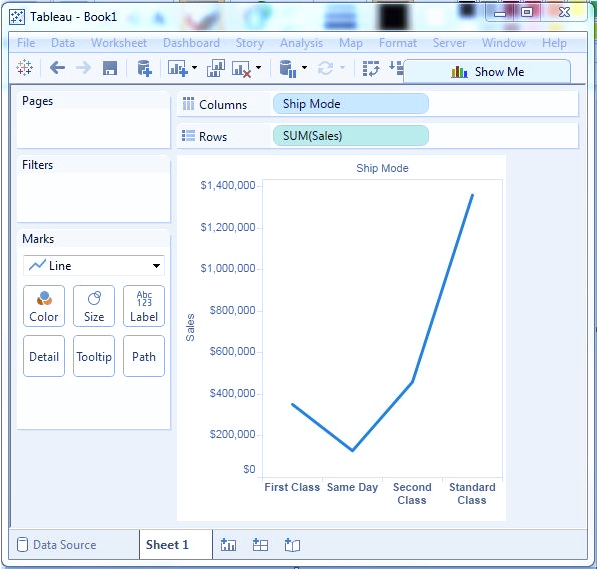Open the Window menu
Image resolution: width=600 pixels, height=569 pixels.
(x=504, y=43)
